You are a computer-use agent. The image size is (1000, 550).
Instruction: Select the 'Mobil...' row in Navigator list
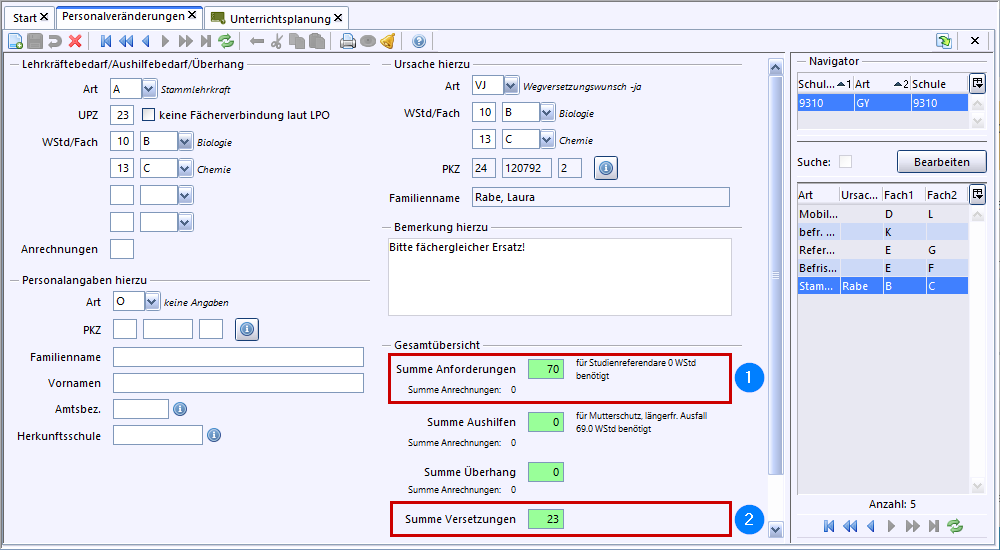pyautogui.click(x=818, y=214)
